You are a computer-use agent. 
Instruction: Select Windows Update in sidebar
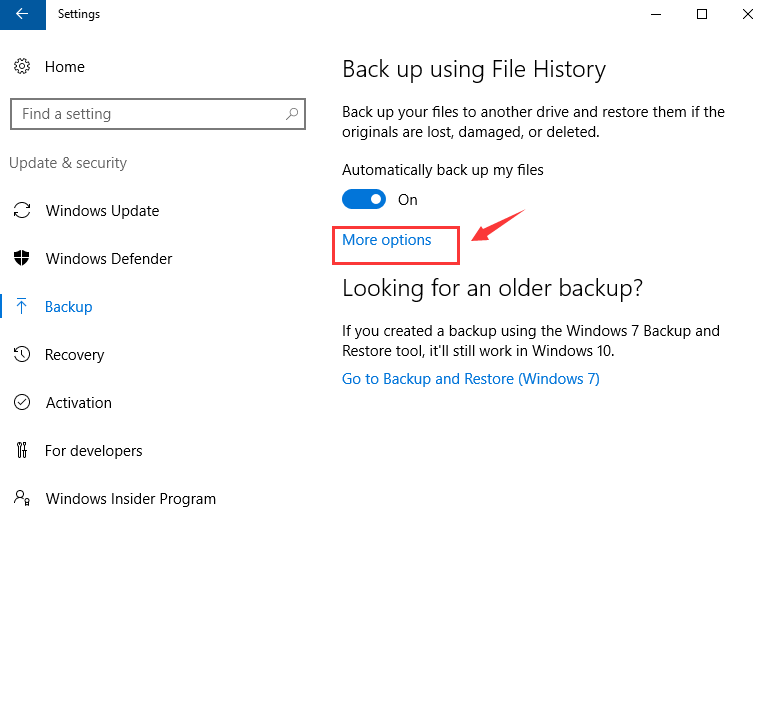pyautogui.click(x=102, y=211)
